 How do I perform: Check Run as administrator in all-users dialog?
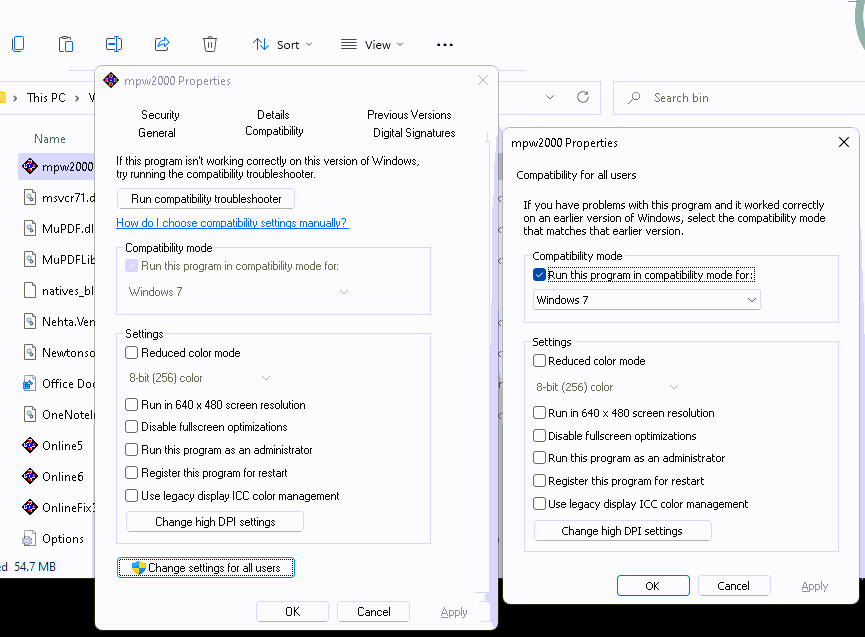tap(540, 458)
